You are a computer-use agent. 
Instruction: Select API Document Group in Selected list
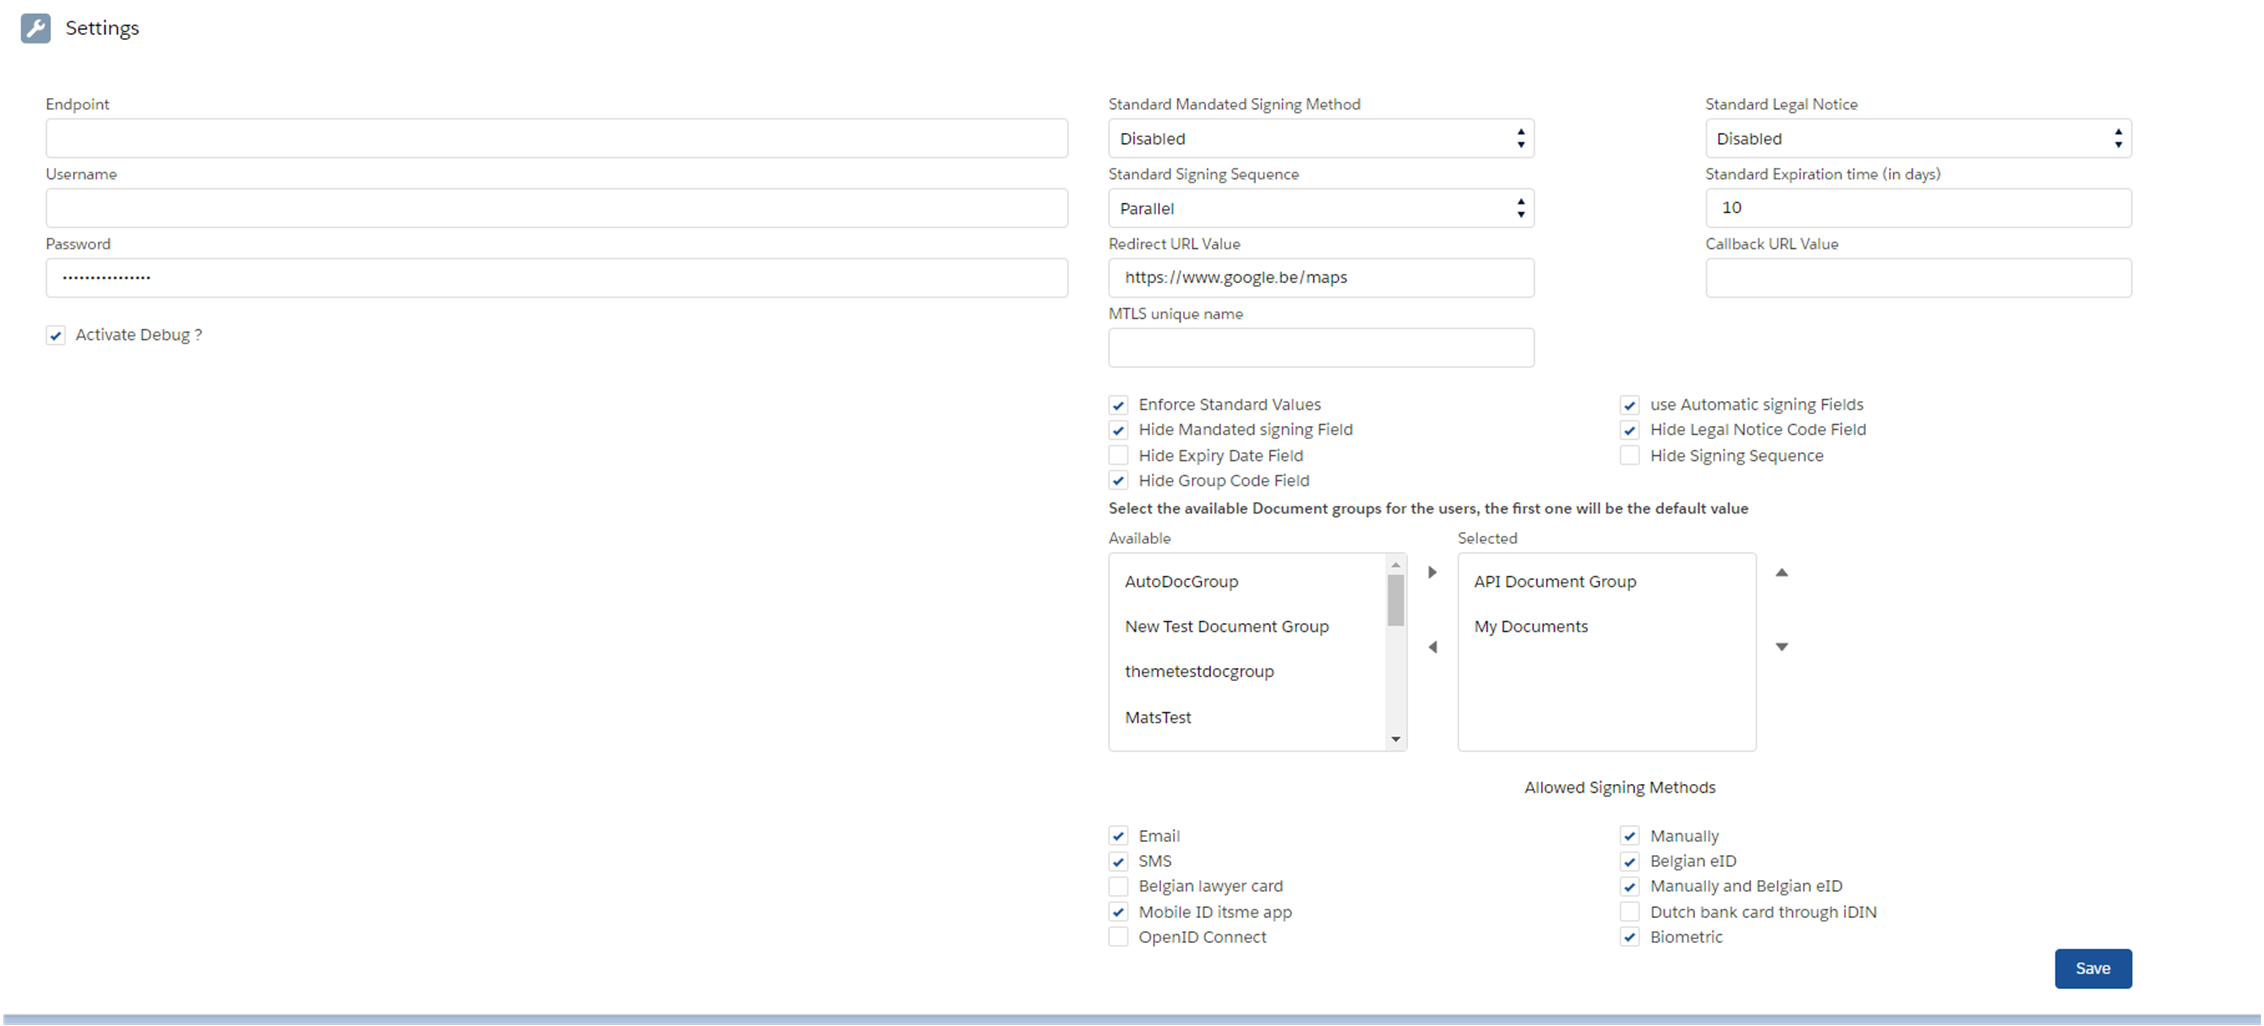pyautogui.click(x=1554, y=582)
